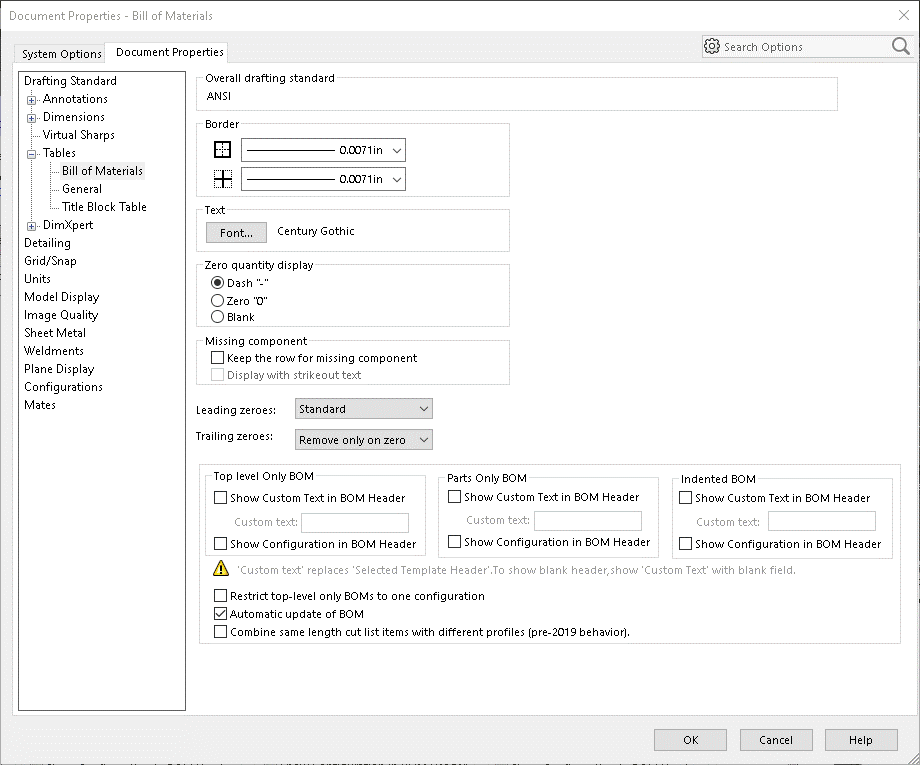Select Drafting Standard in the tree
Screen dimensions: 920x765
tap(70, 81)
